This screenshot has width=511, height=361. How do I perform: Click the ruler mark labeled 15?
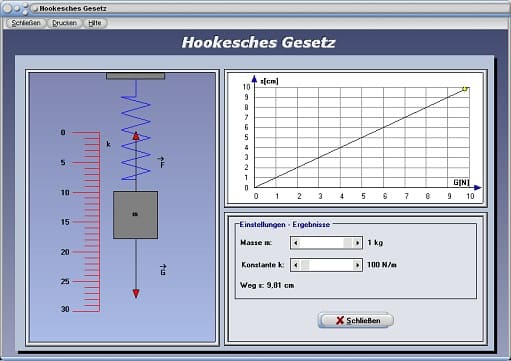[x=65, y=222]
